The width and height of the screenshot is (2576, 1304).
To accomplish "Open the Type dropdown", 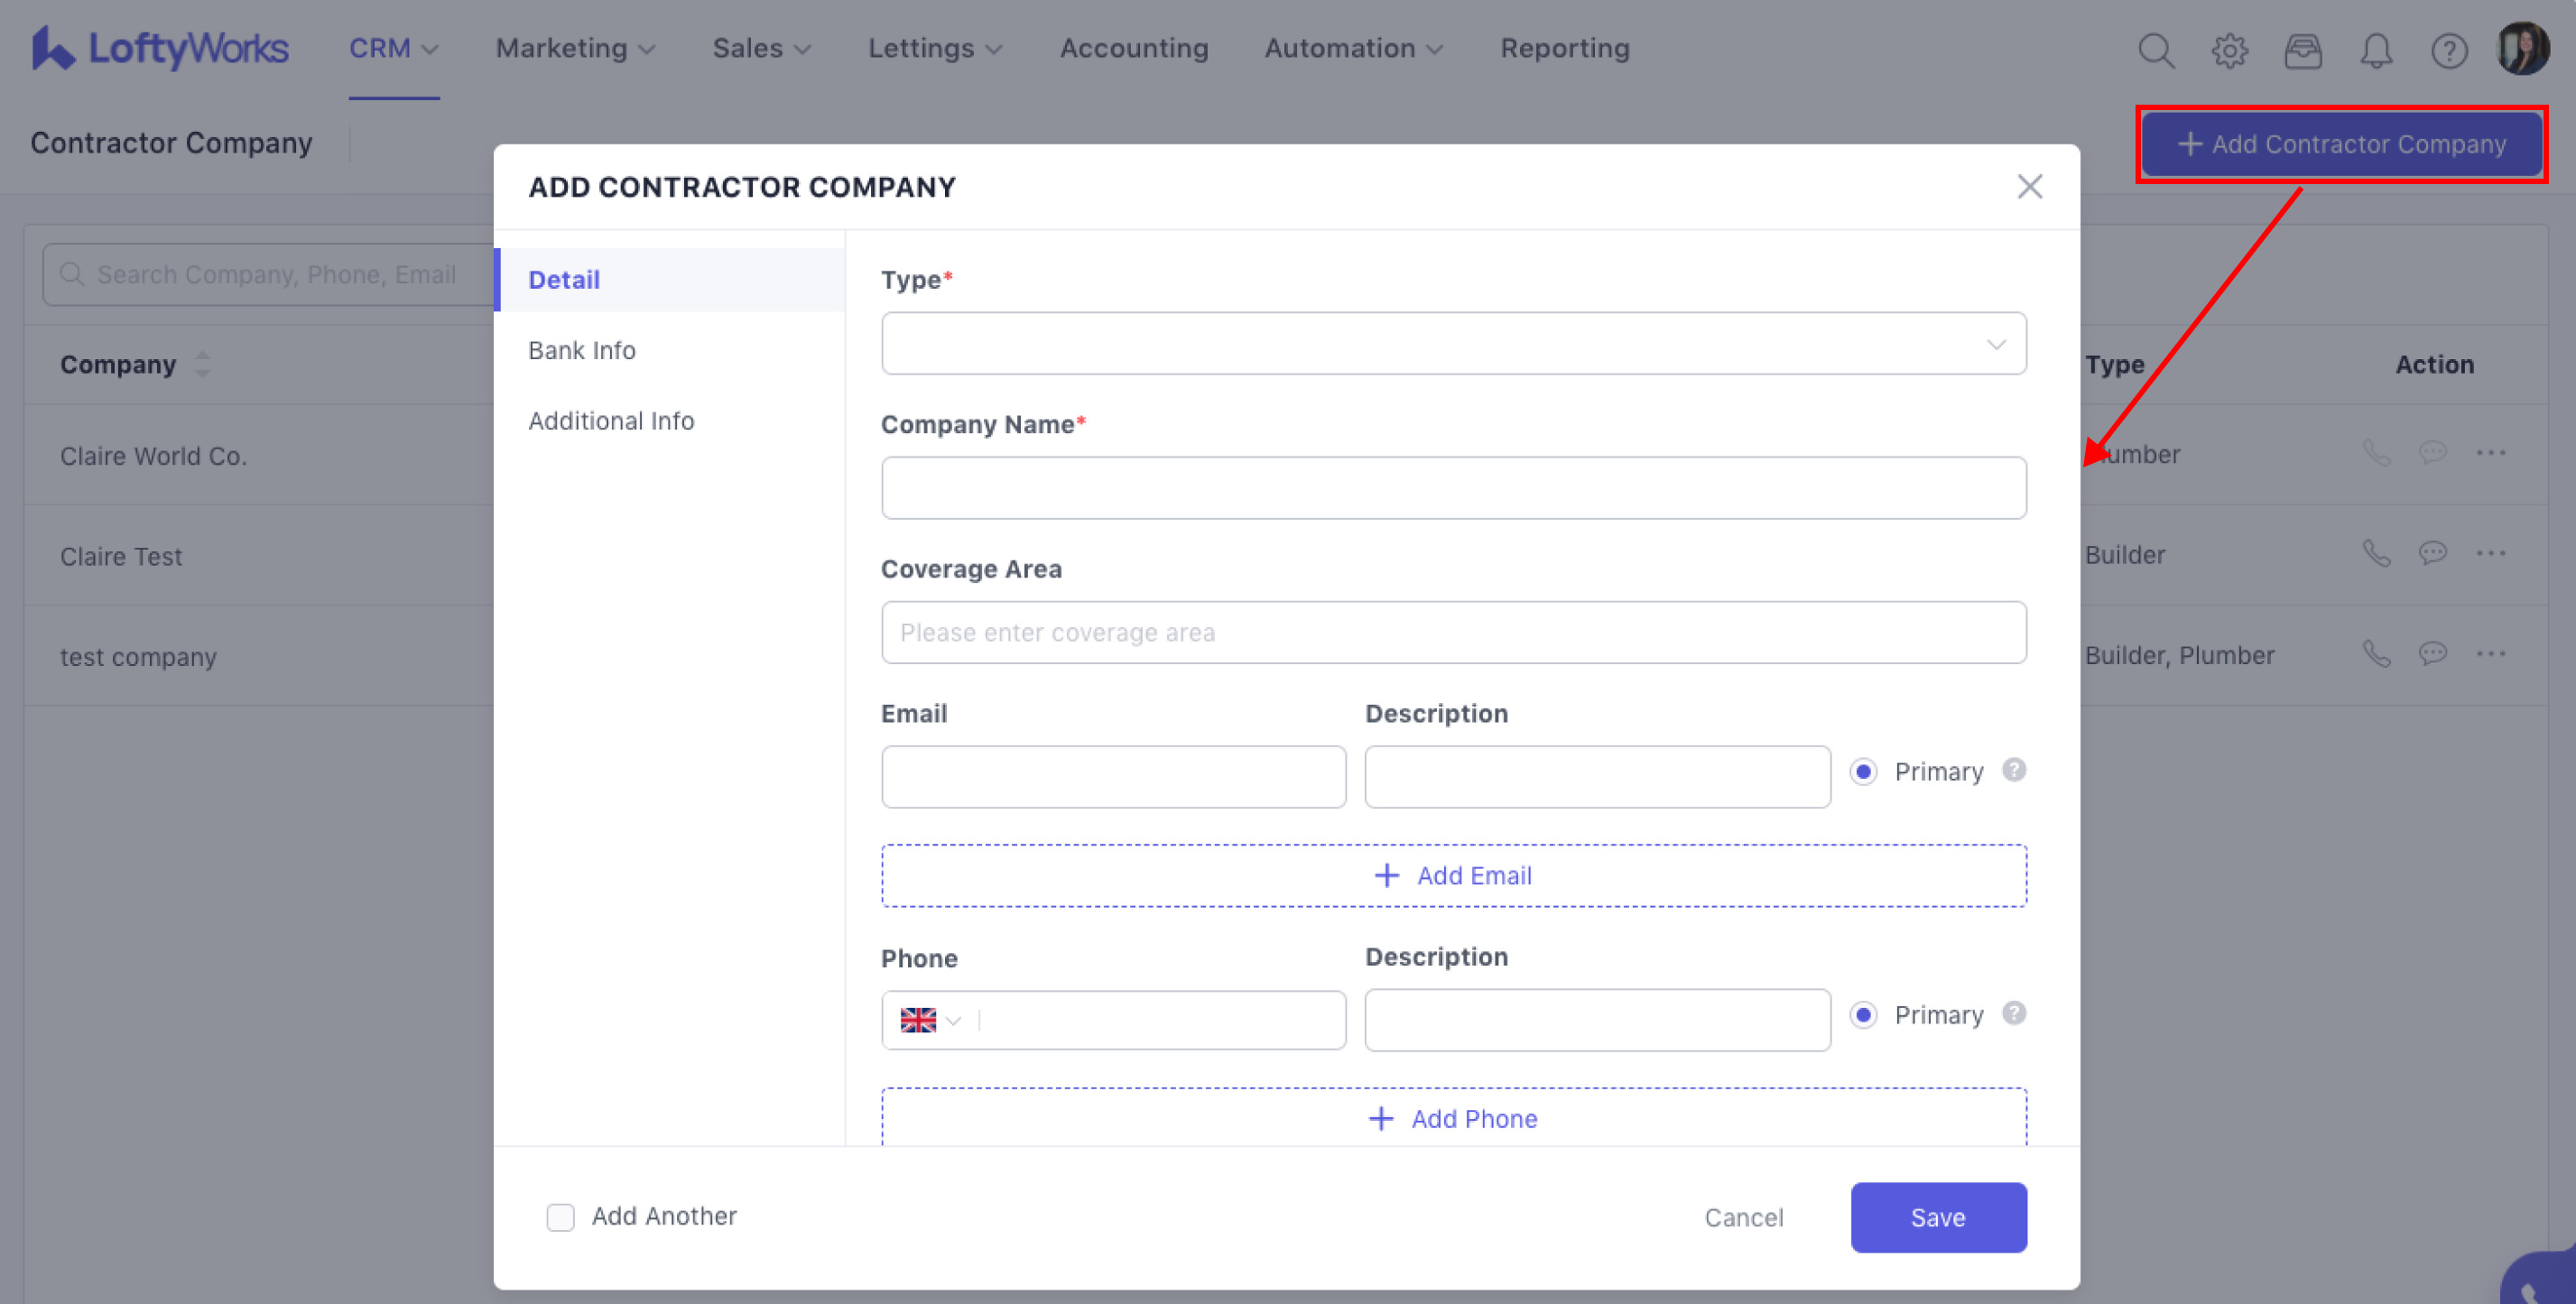I will tap(1453, 344).
